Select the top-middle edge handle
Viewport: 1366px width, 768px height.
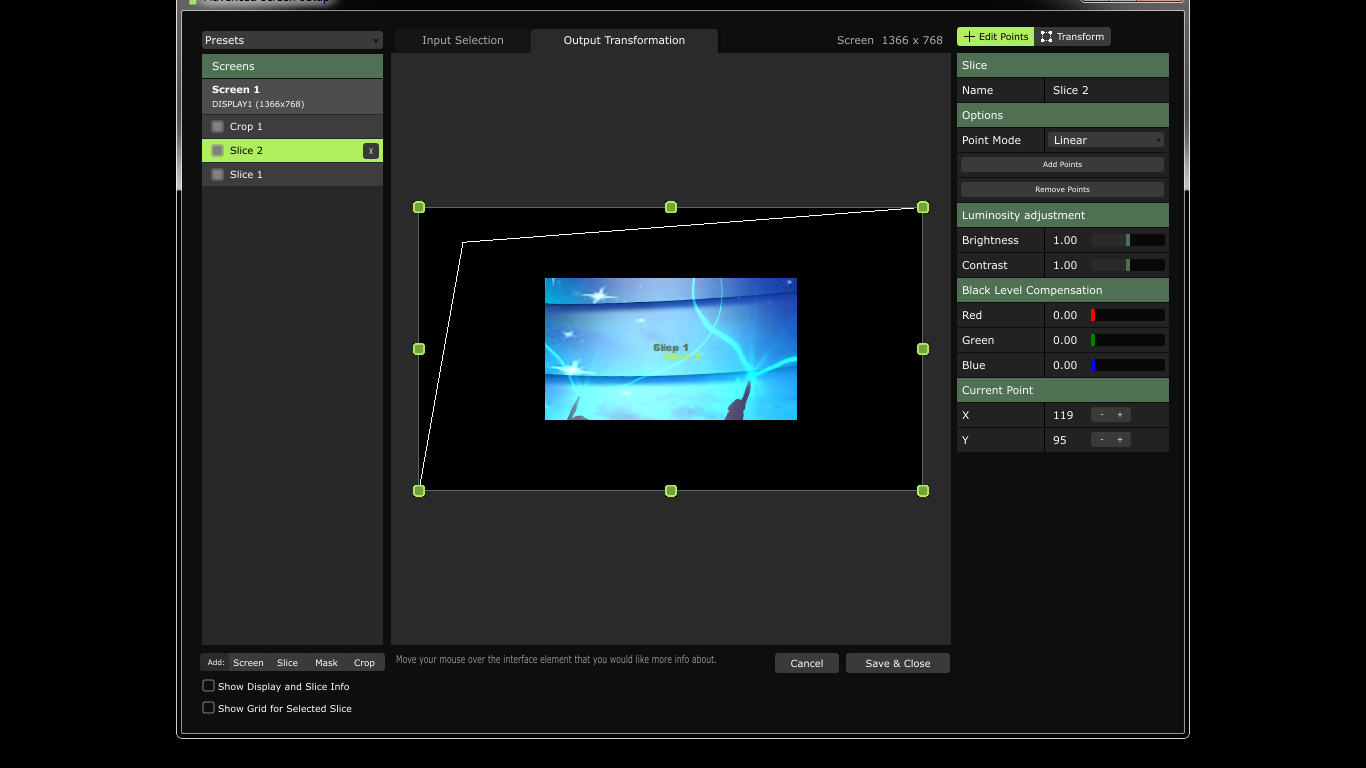671,207
